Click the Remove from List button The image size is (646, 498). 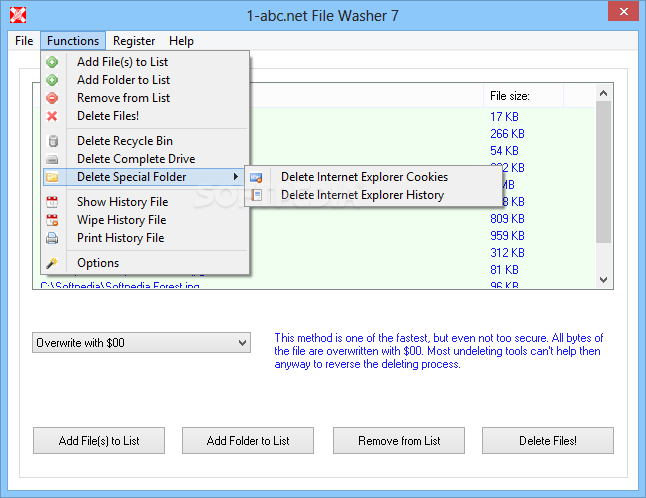[399, 441]
